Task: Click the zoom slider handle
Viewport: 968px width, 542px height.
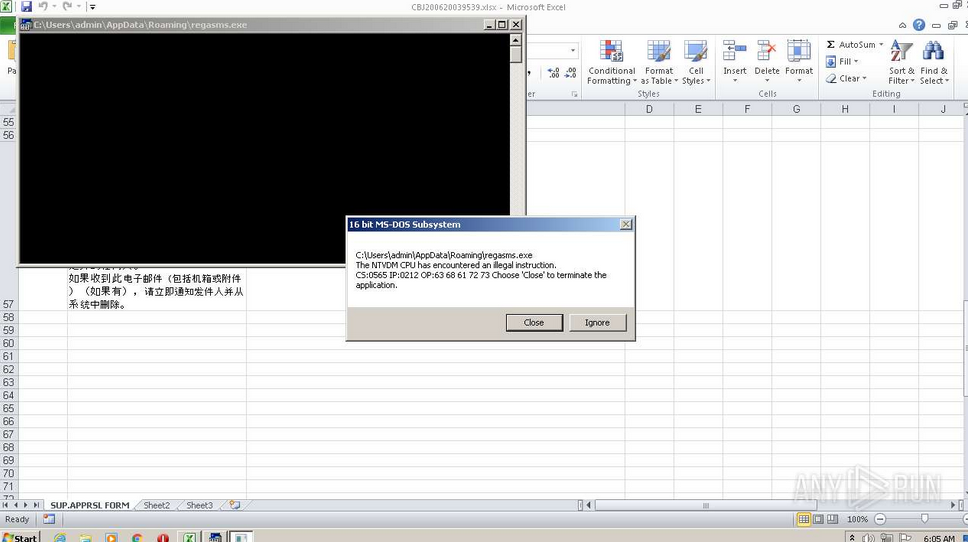Action: coord(924,519)
